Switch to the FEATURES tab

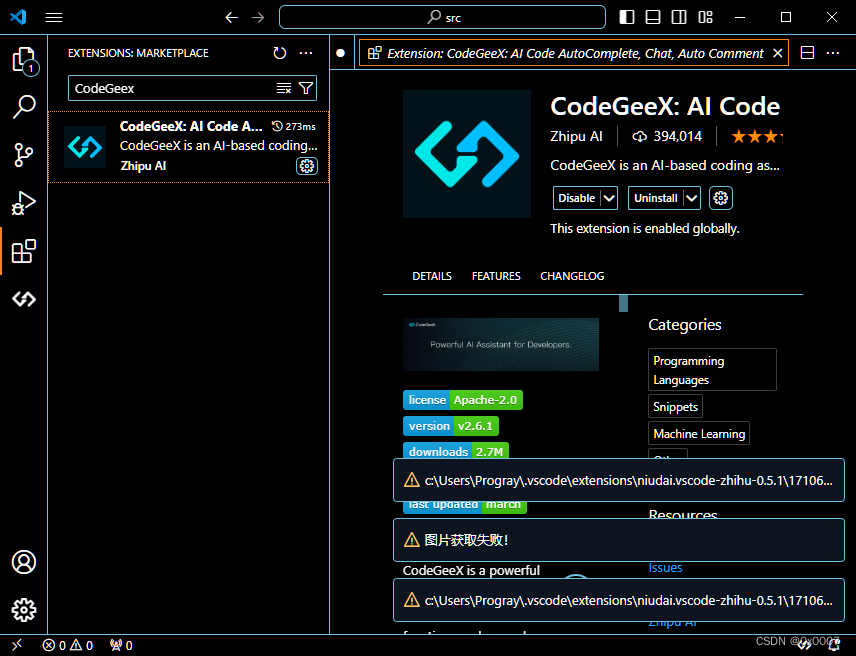point(496,276)
